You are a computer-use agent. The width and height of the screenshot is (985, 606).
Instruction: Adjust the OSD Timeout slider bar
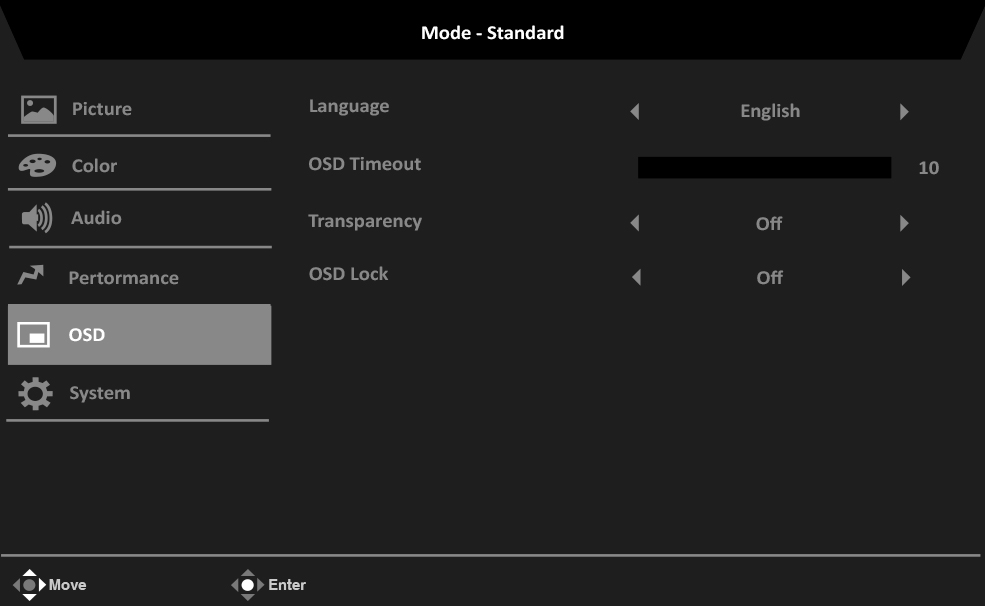point(764,167)
